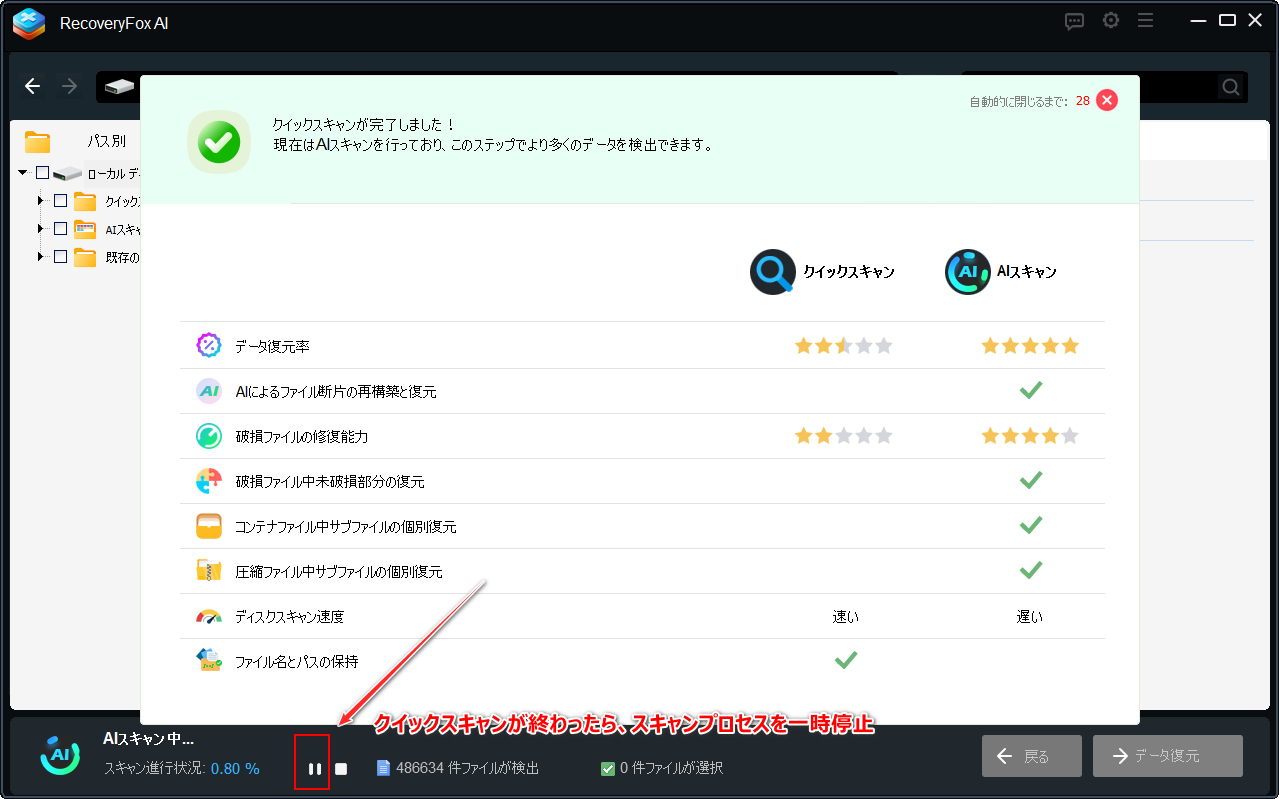Click the green checkmark success icon
1279x799 pixels.
pyautogui.click(x=219, y=143)
